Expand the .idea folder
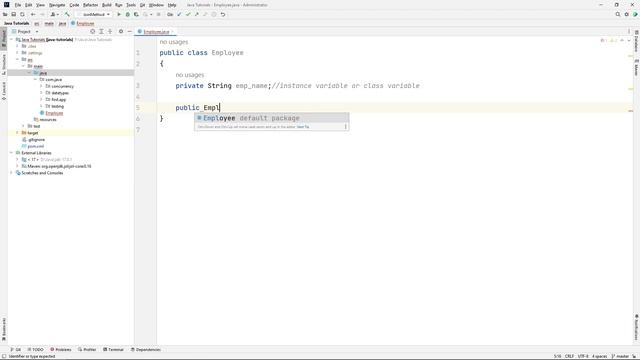This screenshot has width=640, height=360. 18,46
